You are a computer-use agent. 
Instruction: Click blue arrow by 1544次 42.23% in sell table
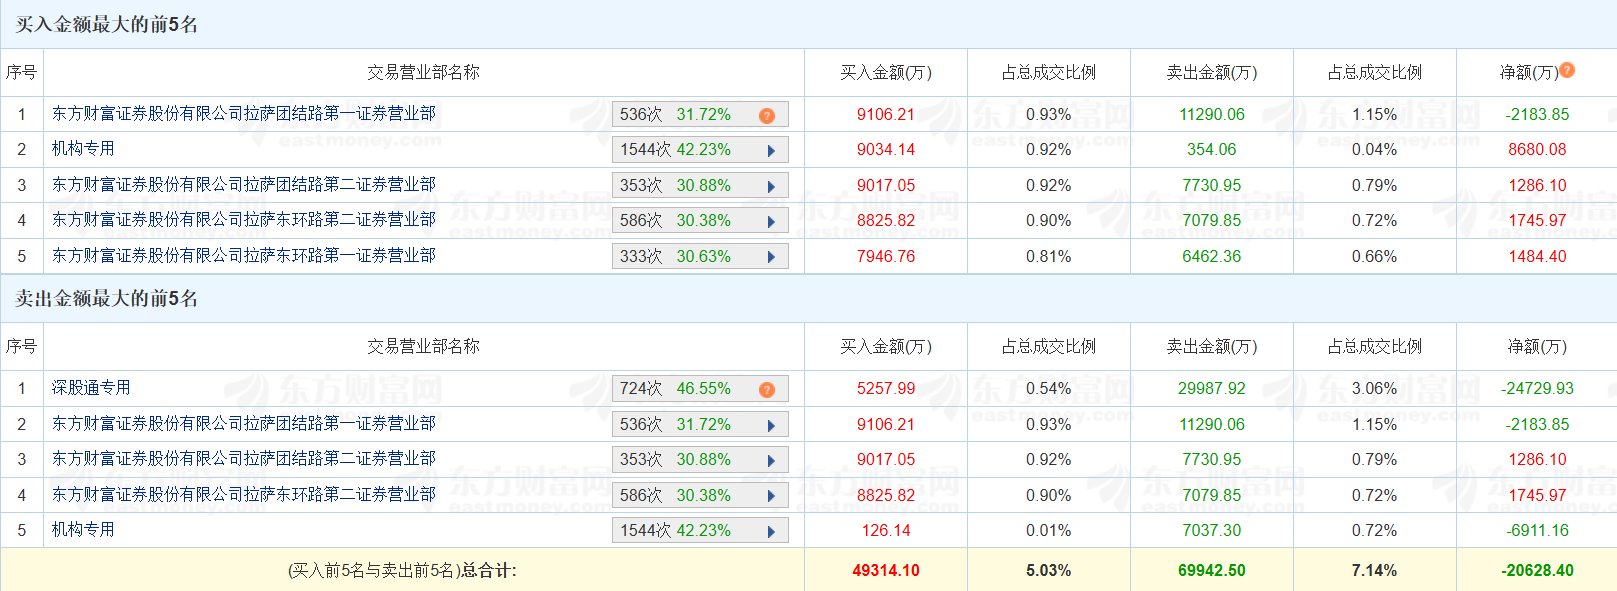[771, 532]
